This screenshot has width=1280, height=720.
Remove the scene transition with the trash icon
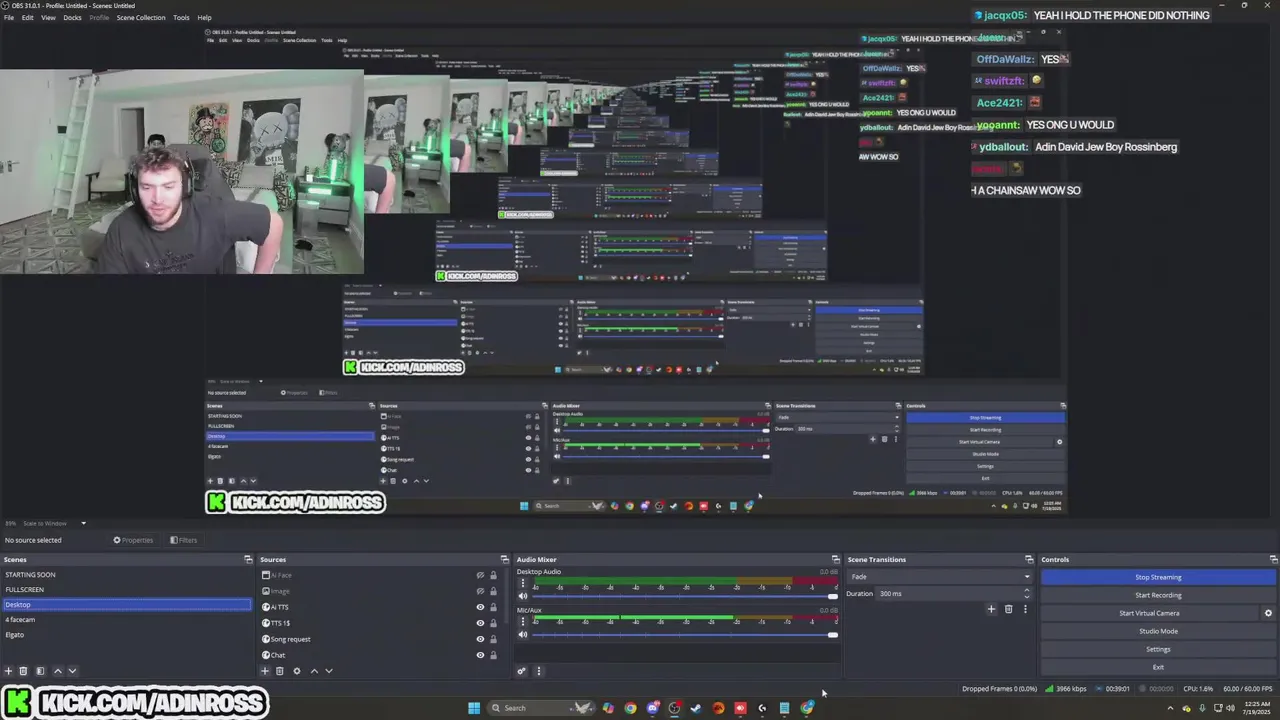click(x=1008, y=609)
